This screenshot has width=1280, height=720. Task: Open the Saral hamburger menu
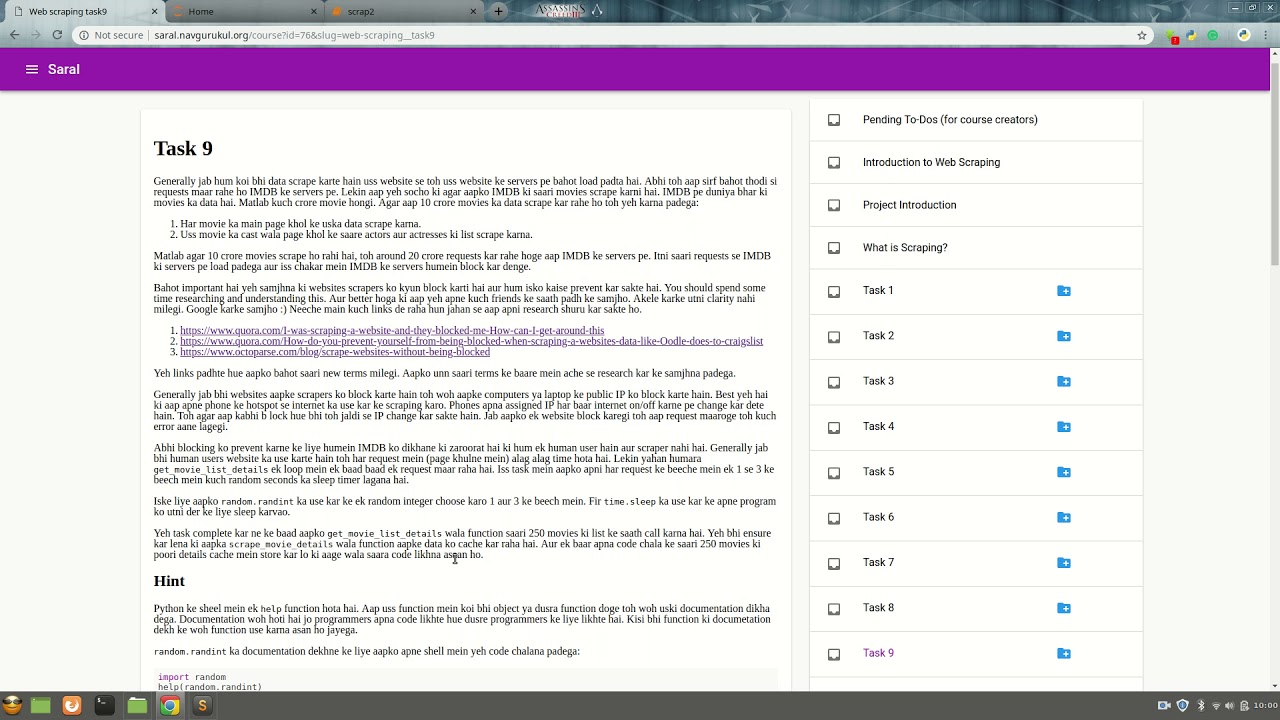click(x=32, y=69)
